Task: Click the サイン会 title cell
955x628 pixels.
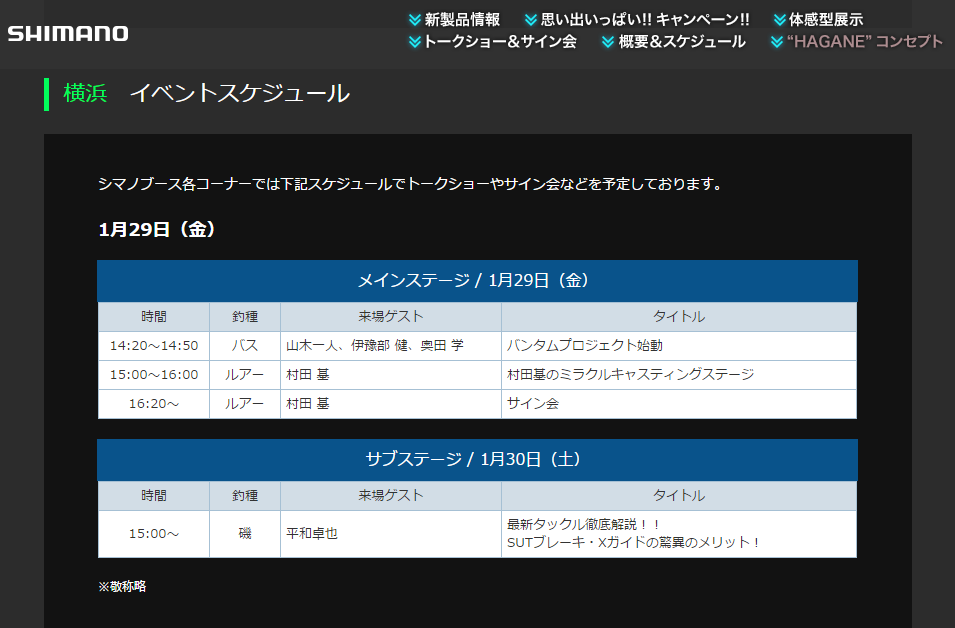Action: pyautogui.click(x=679, y=404)
